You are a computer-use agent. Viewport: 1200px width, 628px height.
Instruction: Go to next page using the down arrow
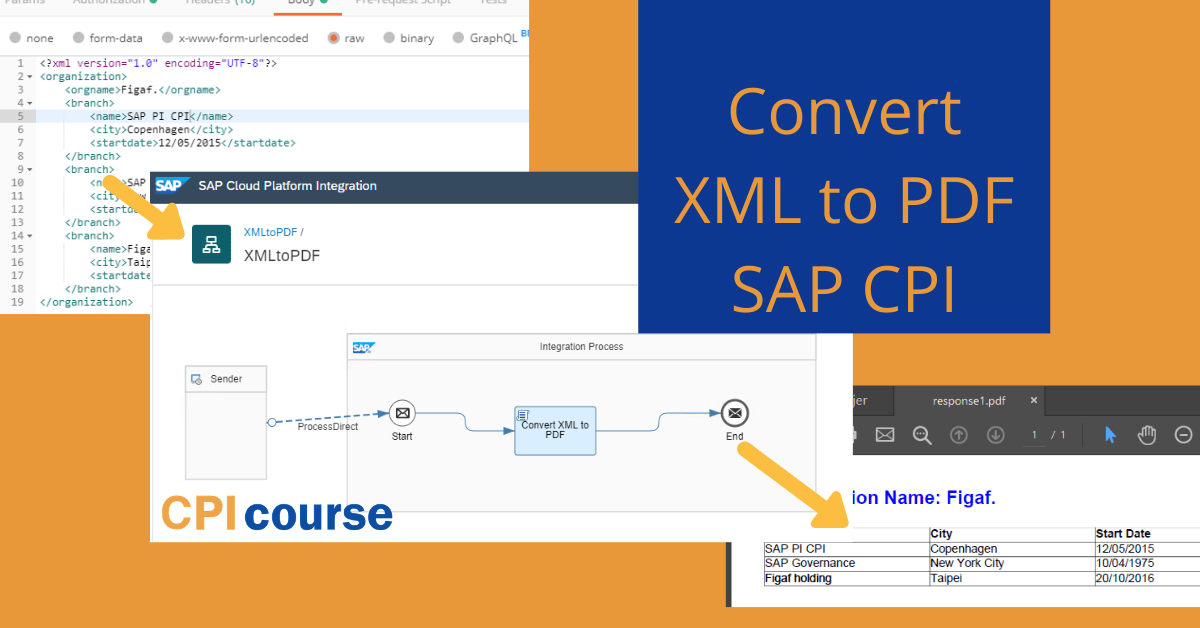pos(996,435)
